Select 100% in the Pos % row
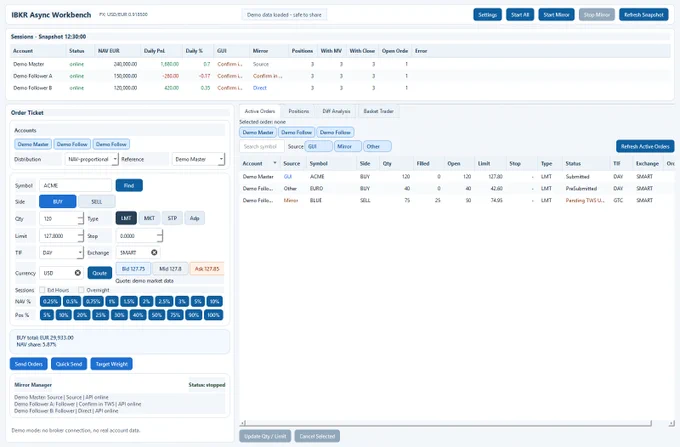680x447 pixels. (213, 315)
